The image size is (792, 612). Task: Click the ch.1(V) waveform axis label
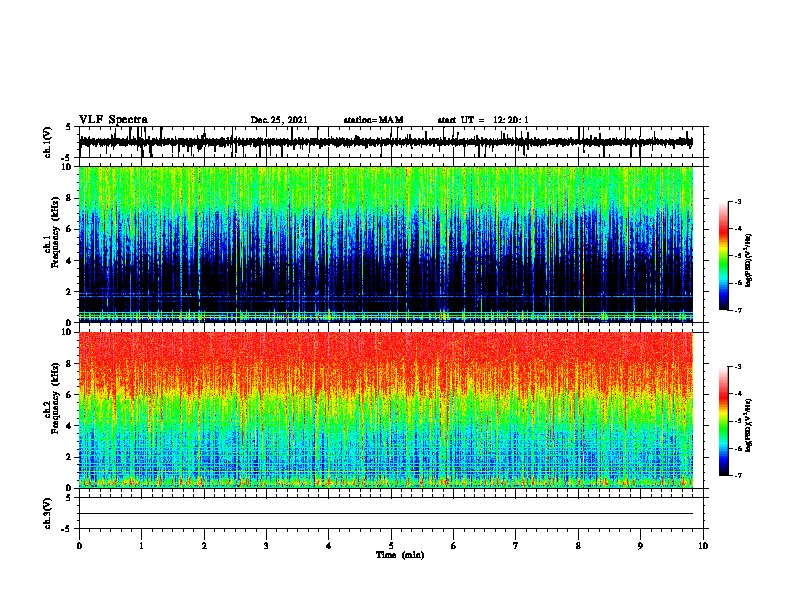pyautogui.click(x=48, y=142)
